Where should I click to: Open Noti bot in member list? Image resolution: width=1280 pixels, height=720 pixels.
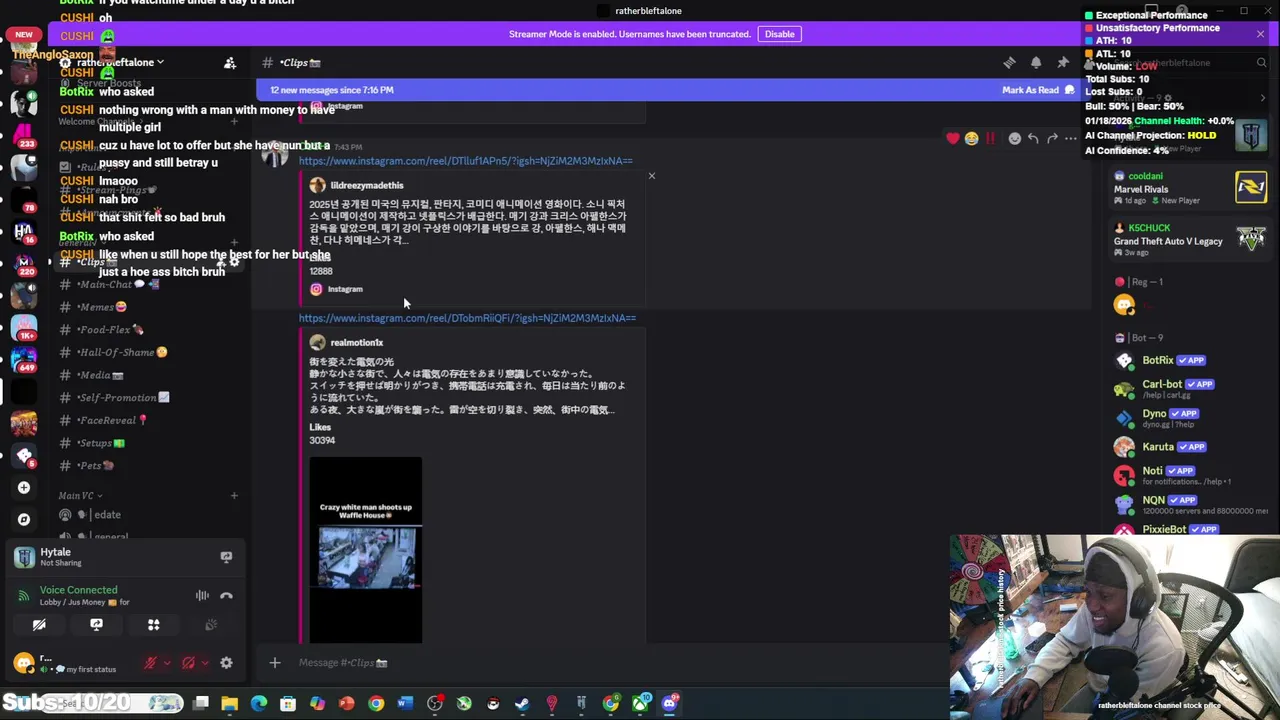pyautogui.click(x=1190, y=475)
